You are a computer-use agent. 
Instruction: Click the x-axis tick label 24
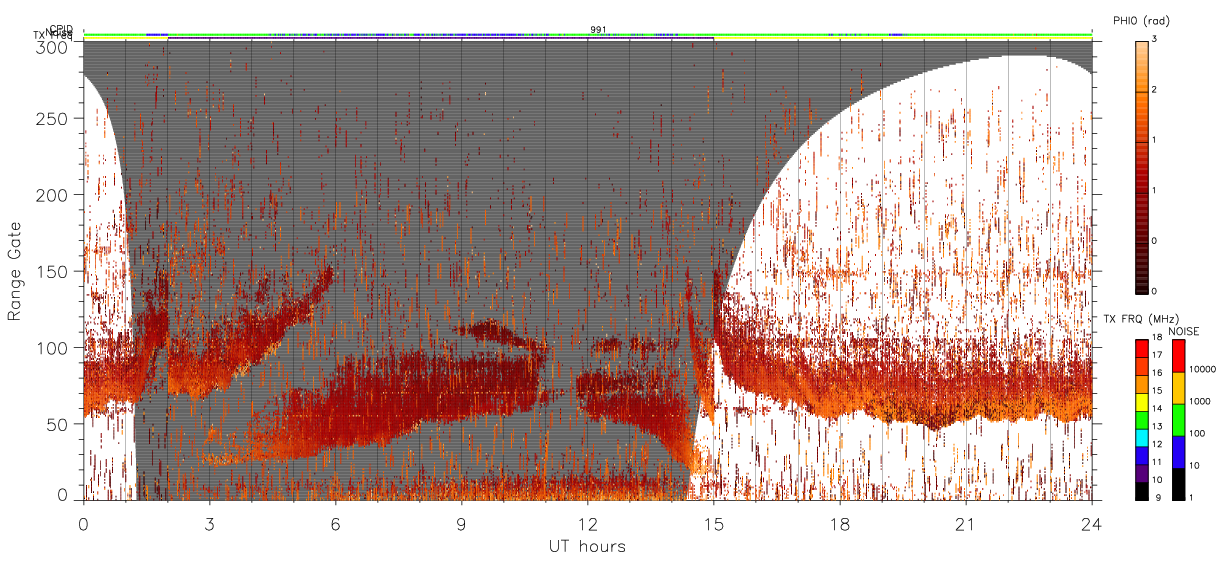[1091, 524]
